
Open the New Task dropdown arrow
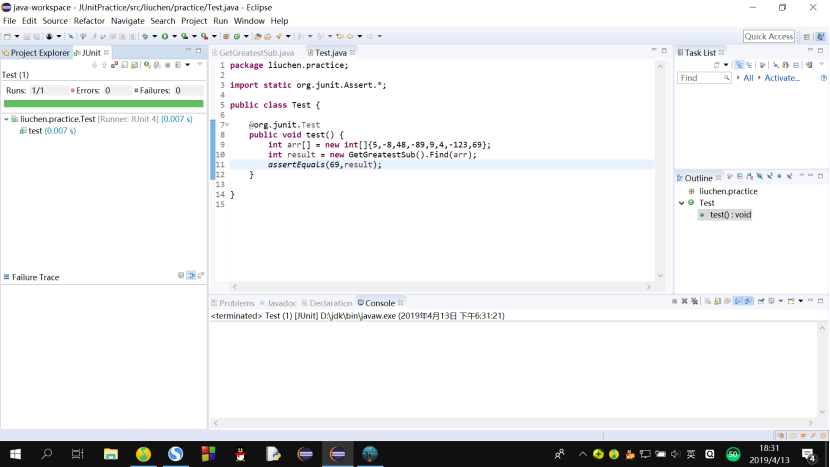click(726, 65)
